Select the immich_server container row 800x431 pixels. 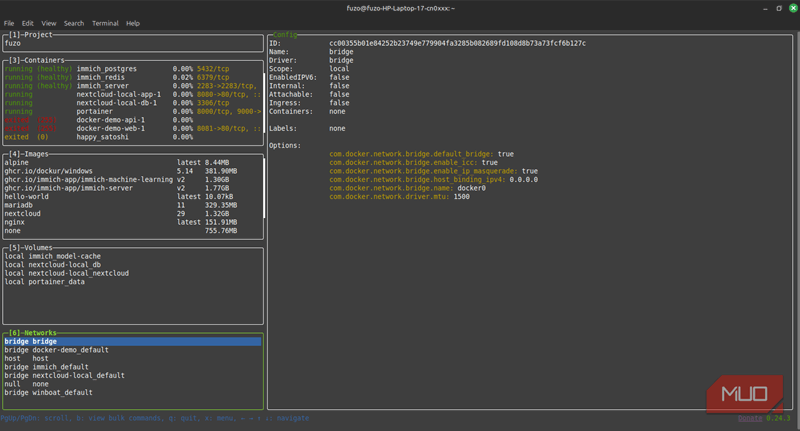click(133, 86)
